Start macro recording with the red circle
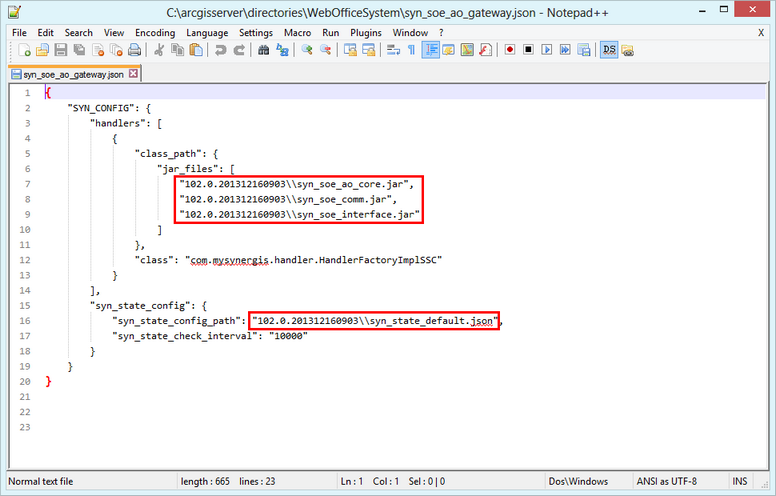Image resolution: width=776 pixels, height=496 pixels. pyautogui.click(x=510, y=50)
